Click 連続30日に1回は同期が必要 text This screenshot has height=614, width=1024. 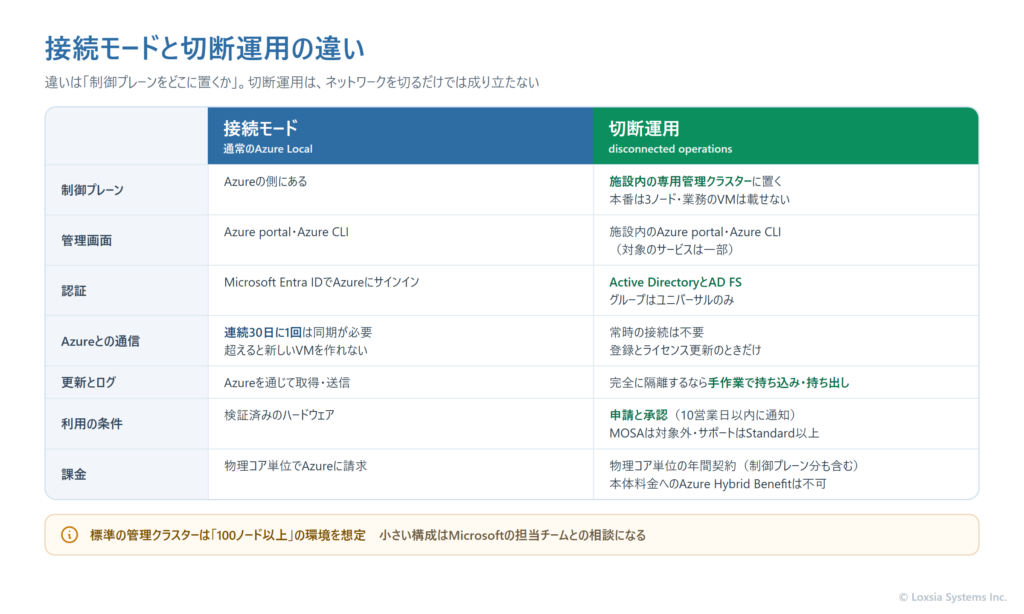pos(298,332)
